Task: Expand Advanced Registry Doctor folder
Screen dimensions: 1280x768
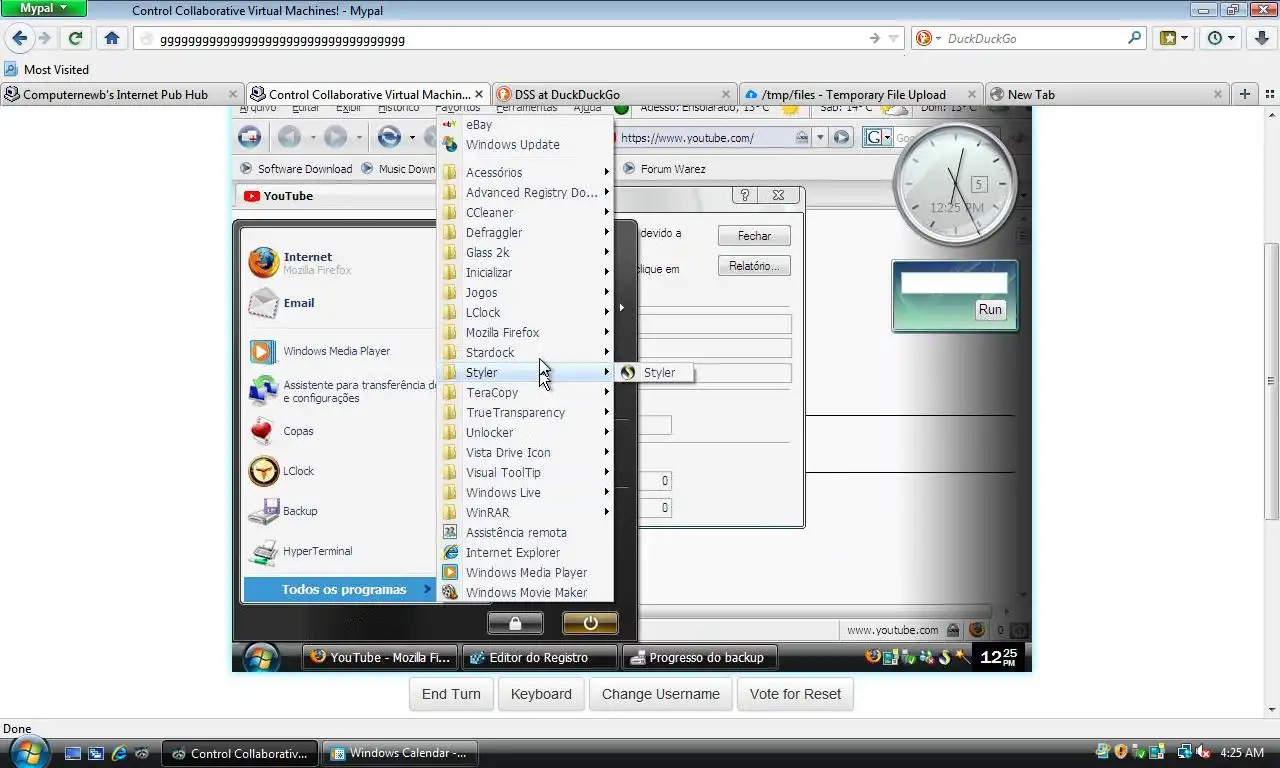Action: (x=525, y=193)
